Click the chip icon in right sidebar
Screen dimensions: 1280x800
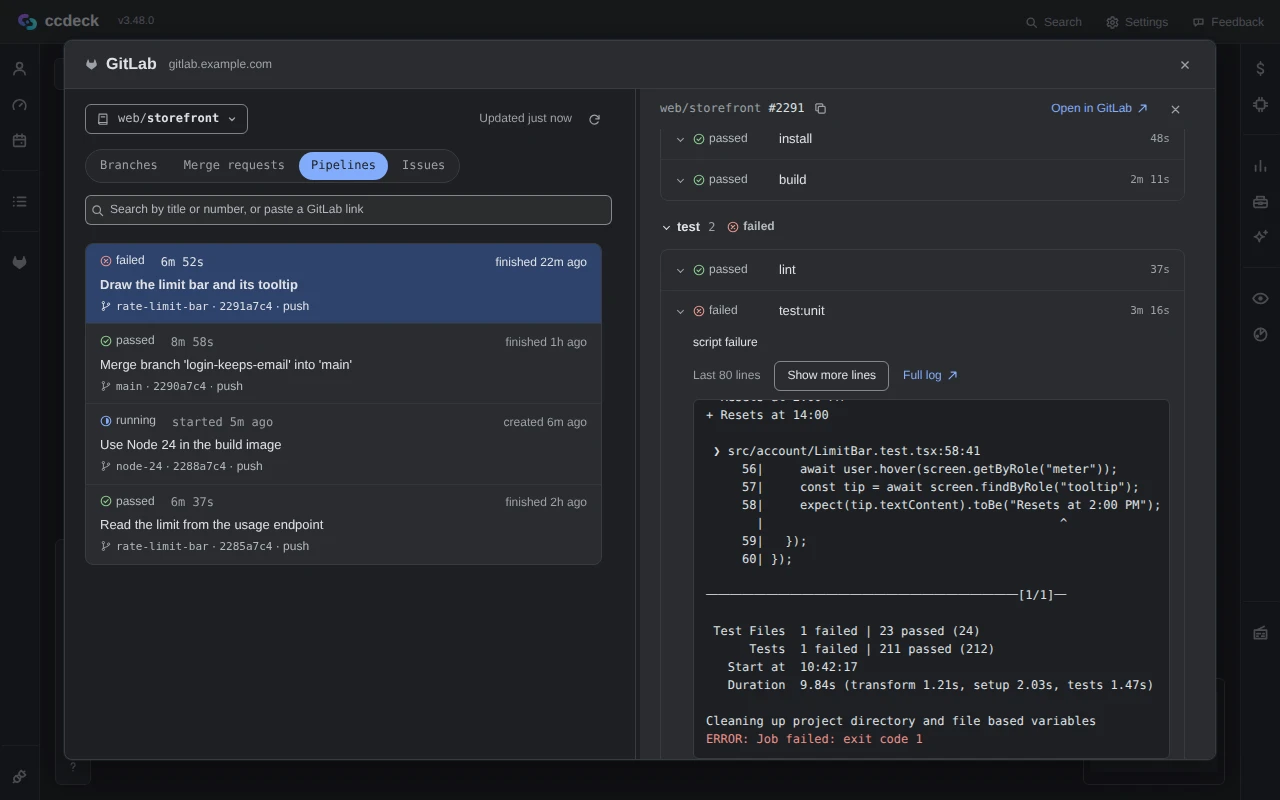[x=1260, y=105]
